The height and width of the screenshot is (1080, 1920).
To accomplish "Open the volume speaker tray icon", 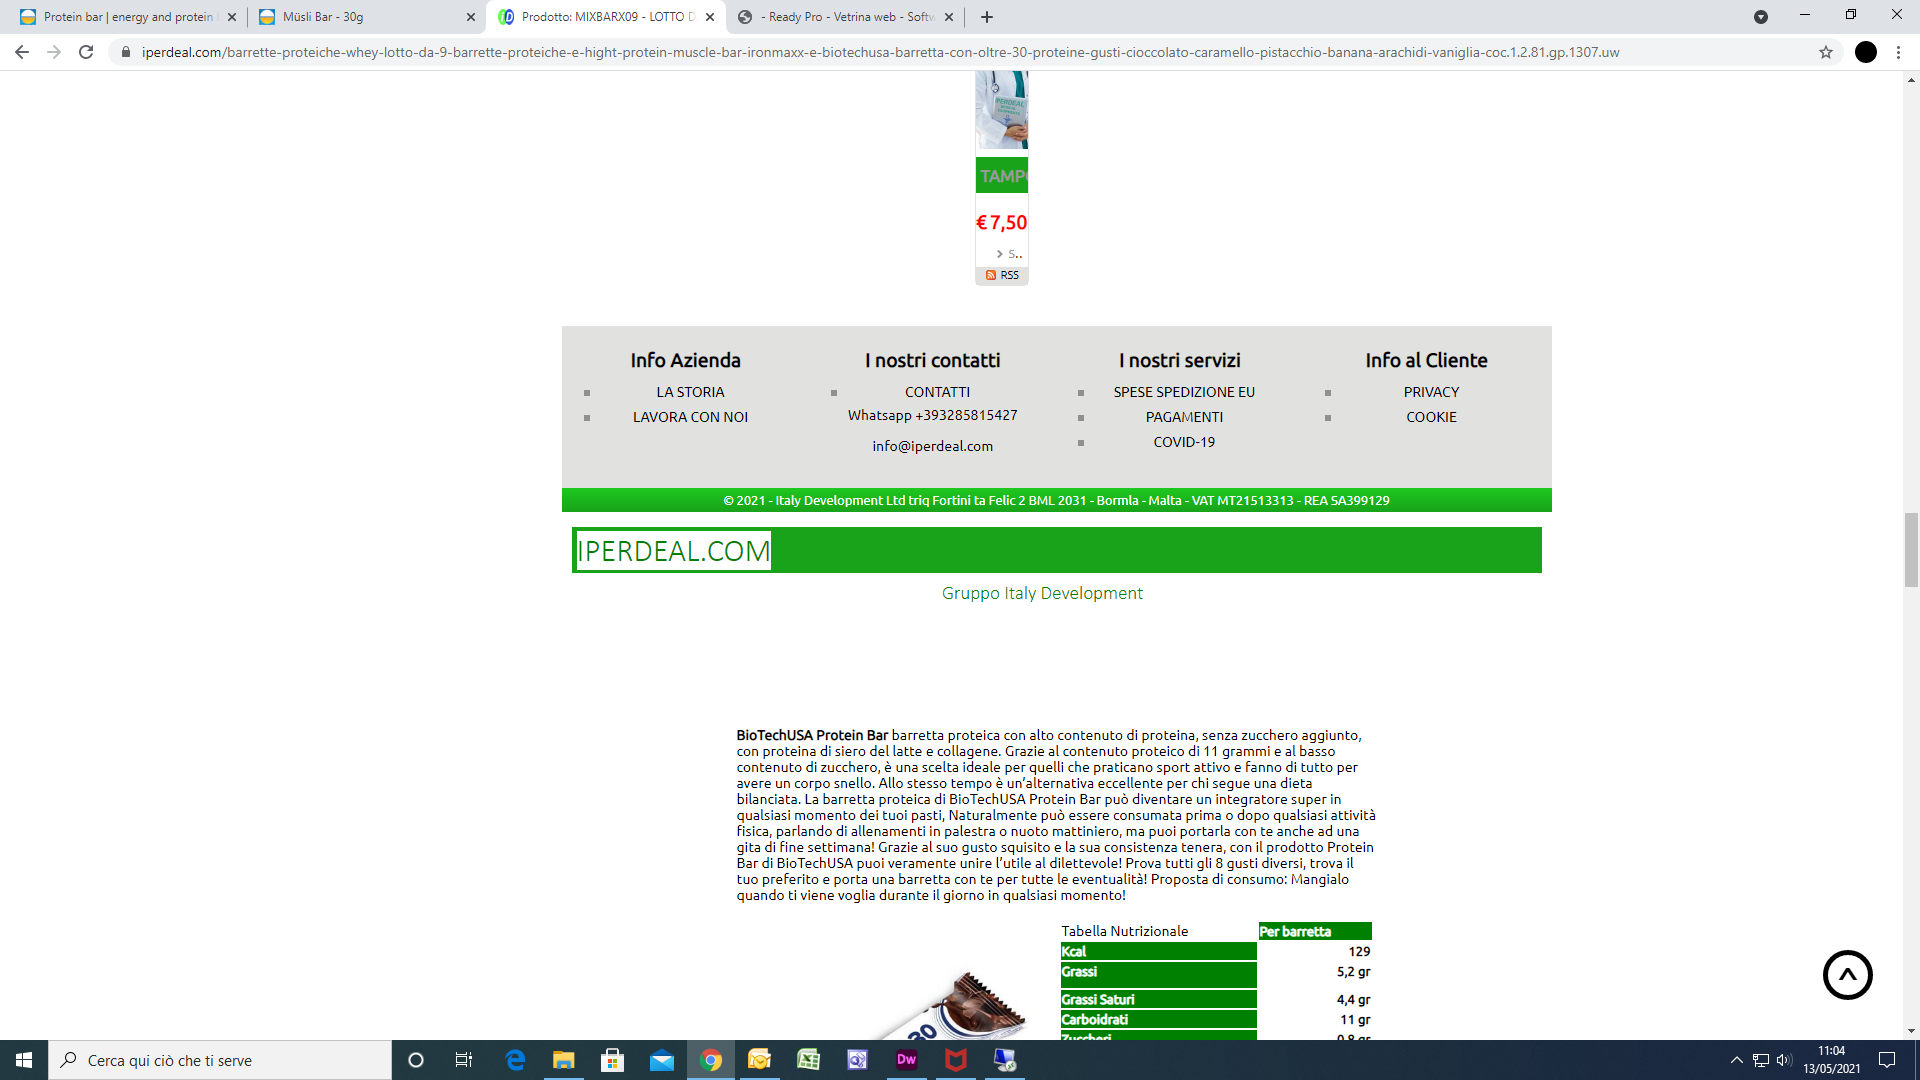I will [1784, 1060].
